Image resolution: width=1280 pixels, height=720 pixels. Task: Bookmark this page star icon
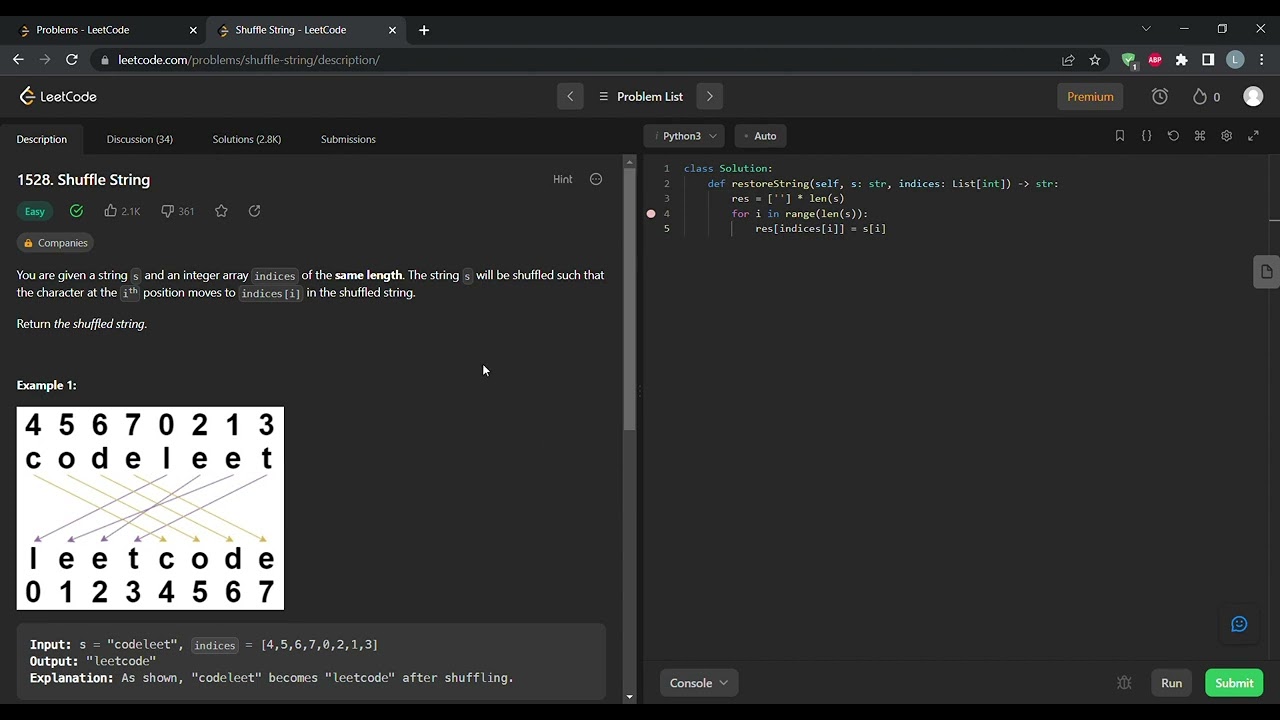pyautogui.click(x=1095, y=60)
